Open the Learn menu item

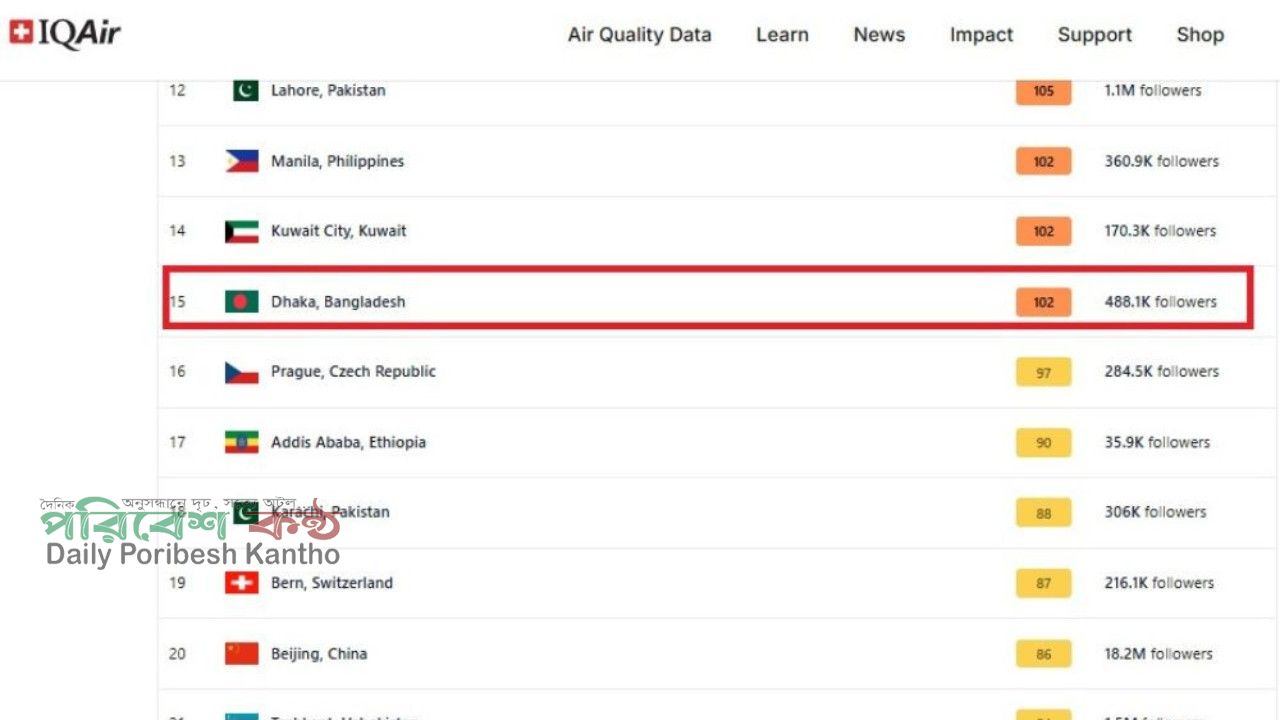pyautogui.click(x=782, y=35)
